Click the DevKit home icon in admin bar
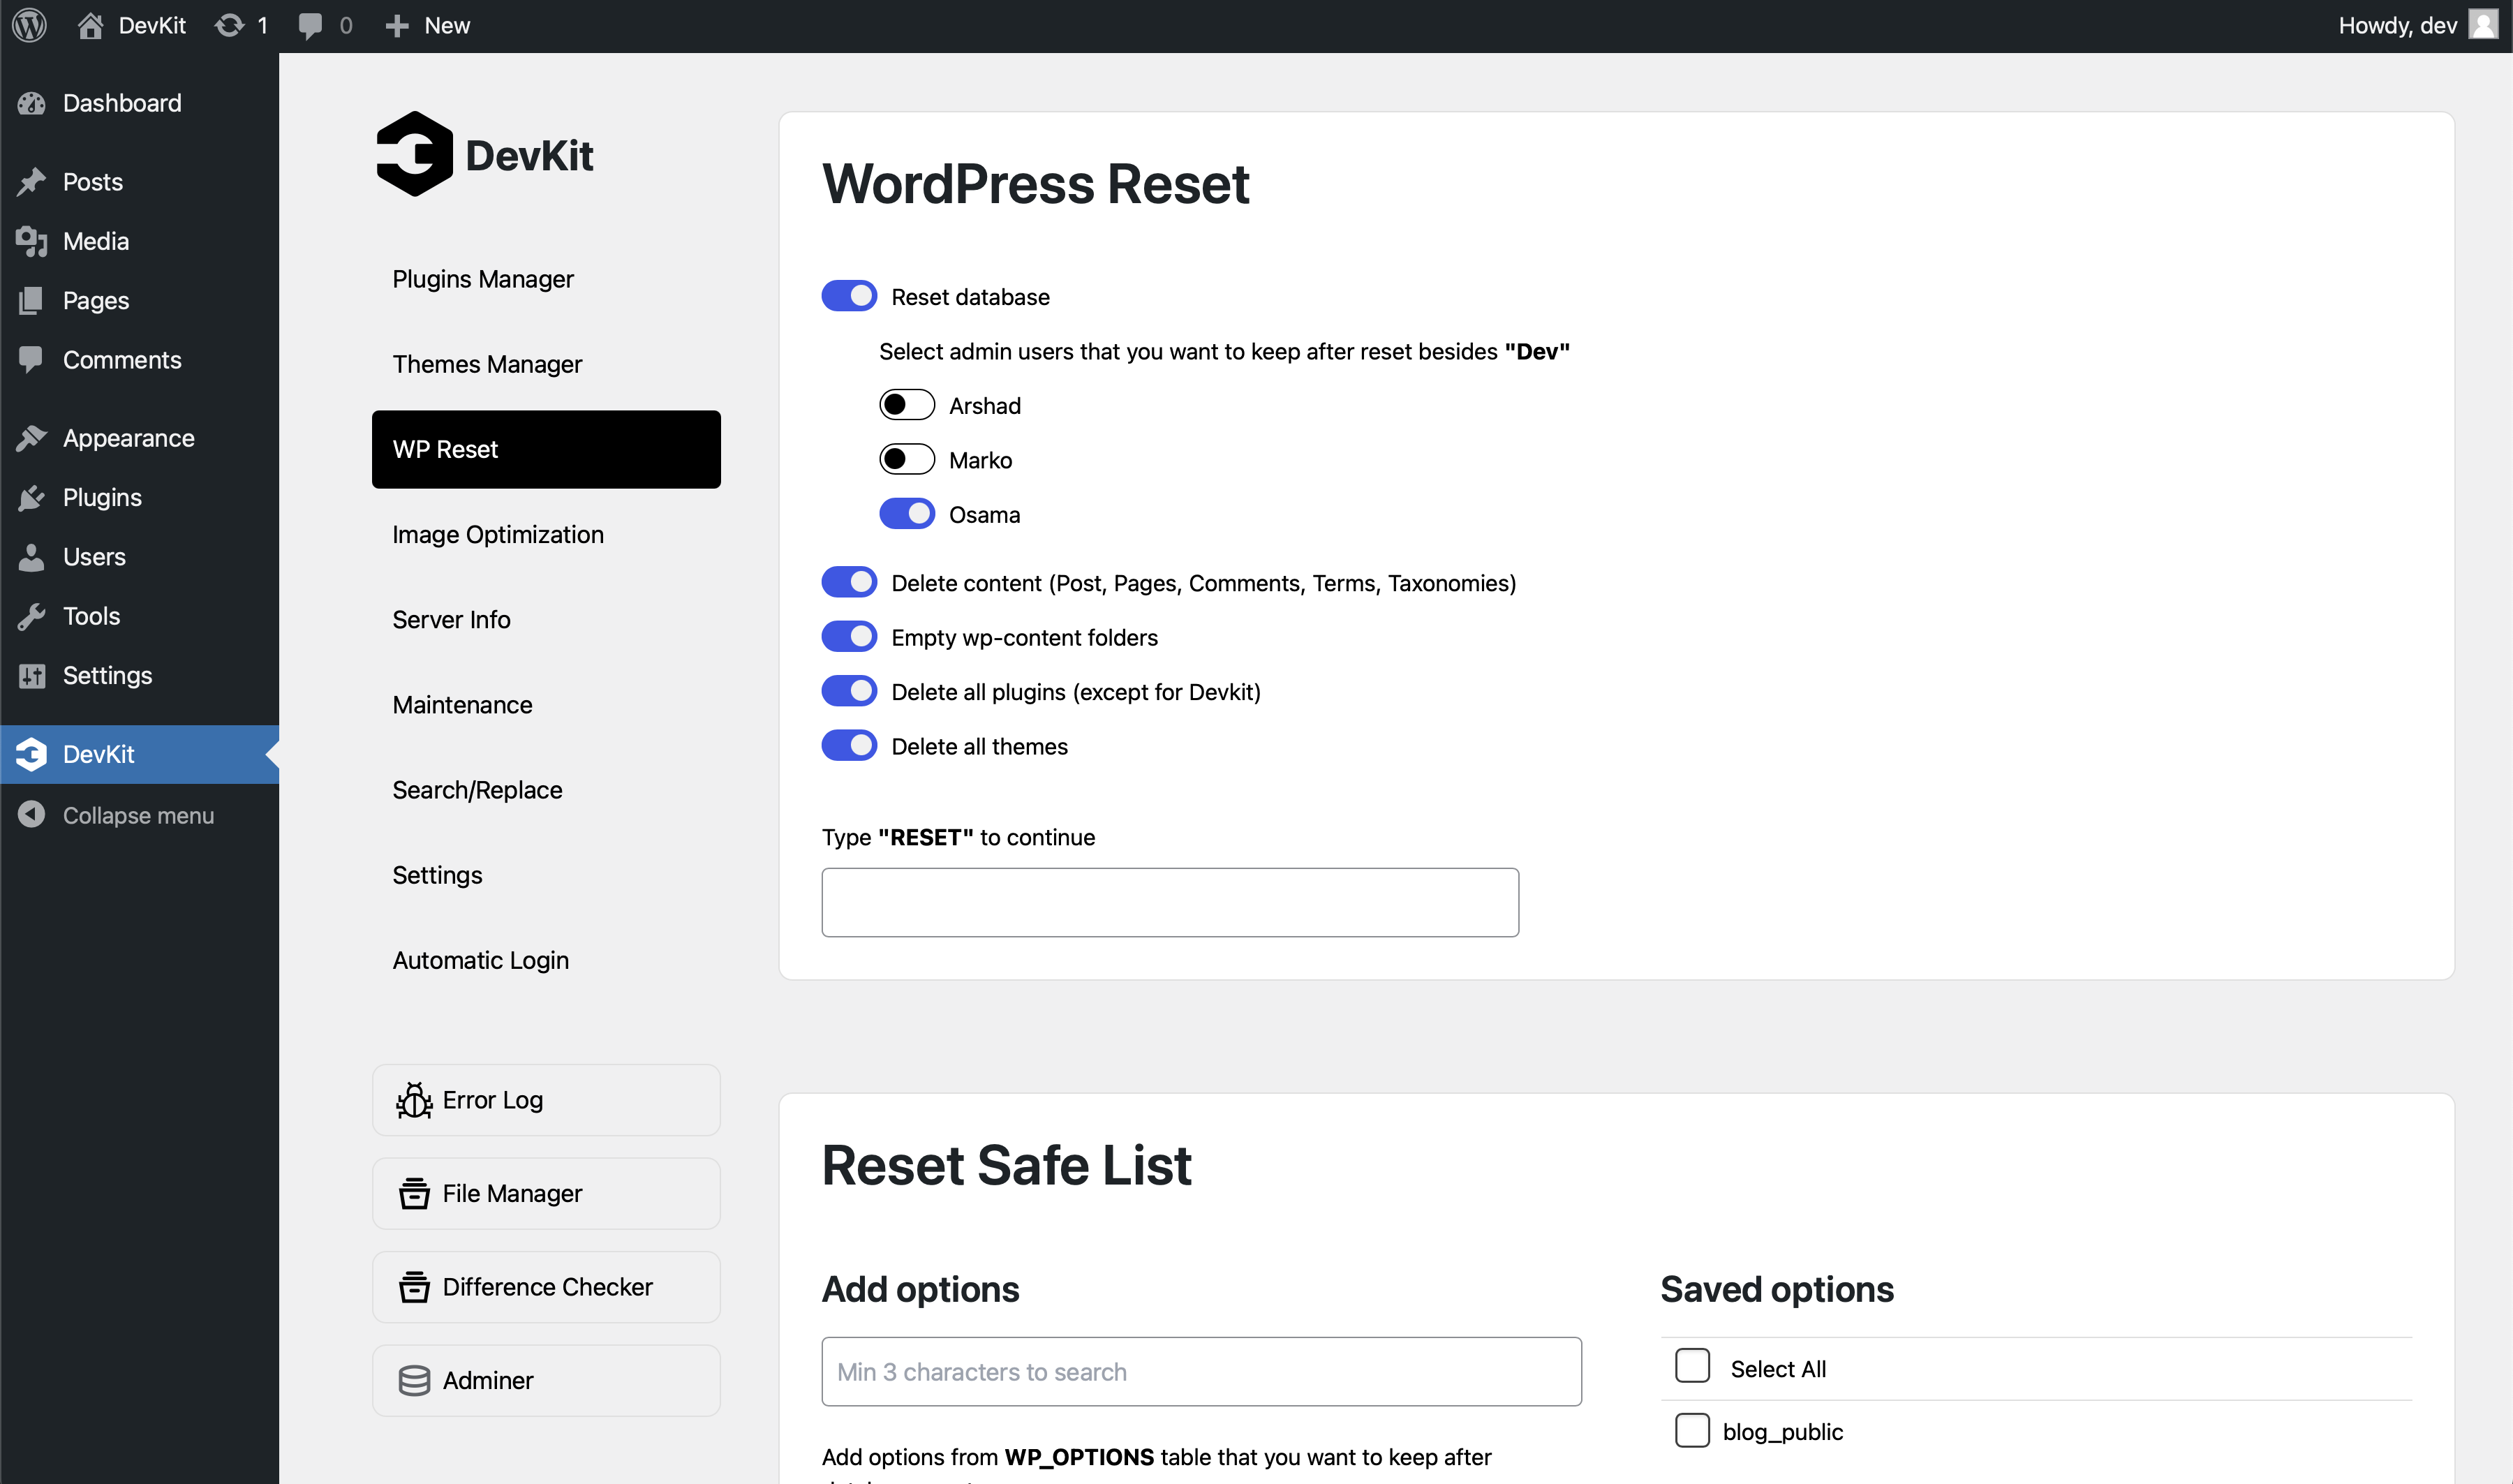This screenshot has width=2513, height=1484. [90, 26]
